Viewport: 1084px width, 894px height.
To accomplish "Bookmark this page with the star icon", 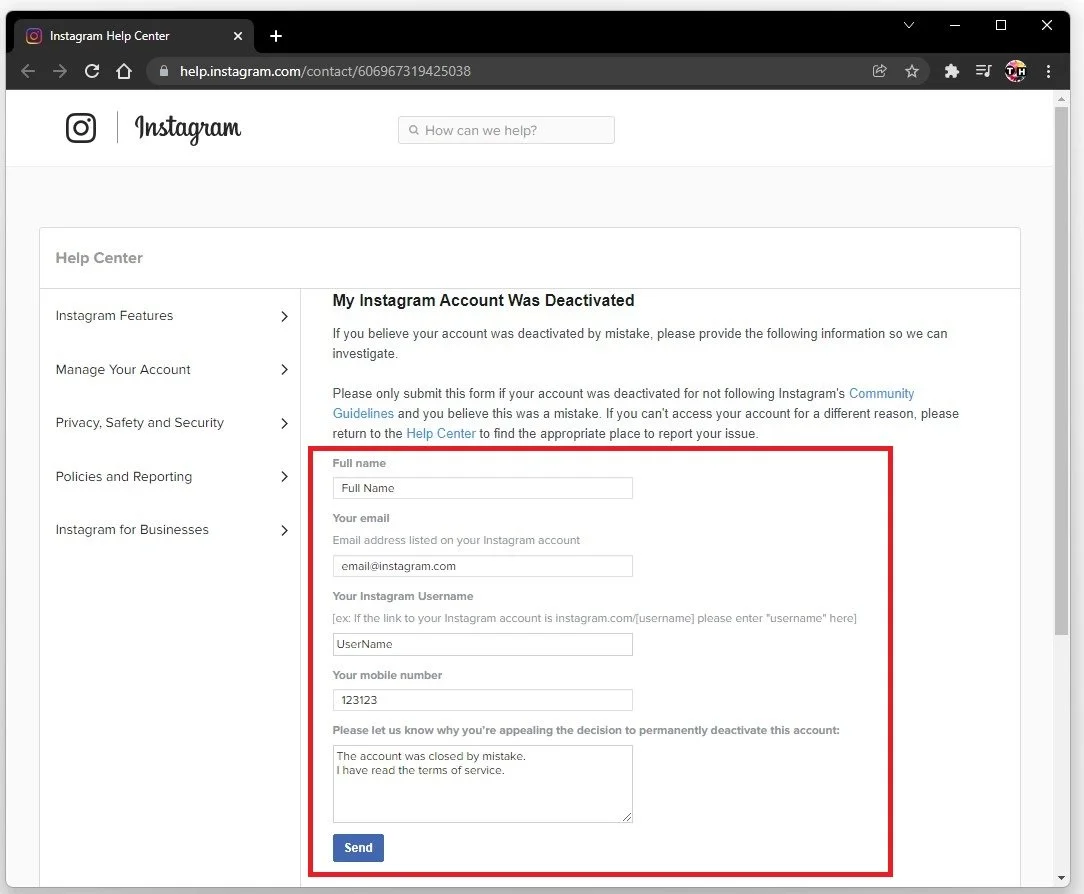I will pyautogui.click(x=912, y=71).
